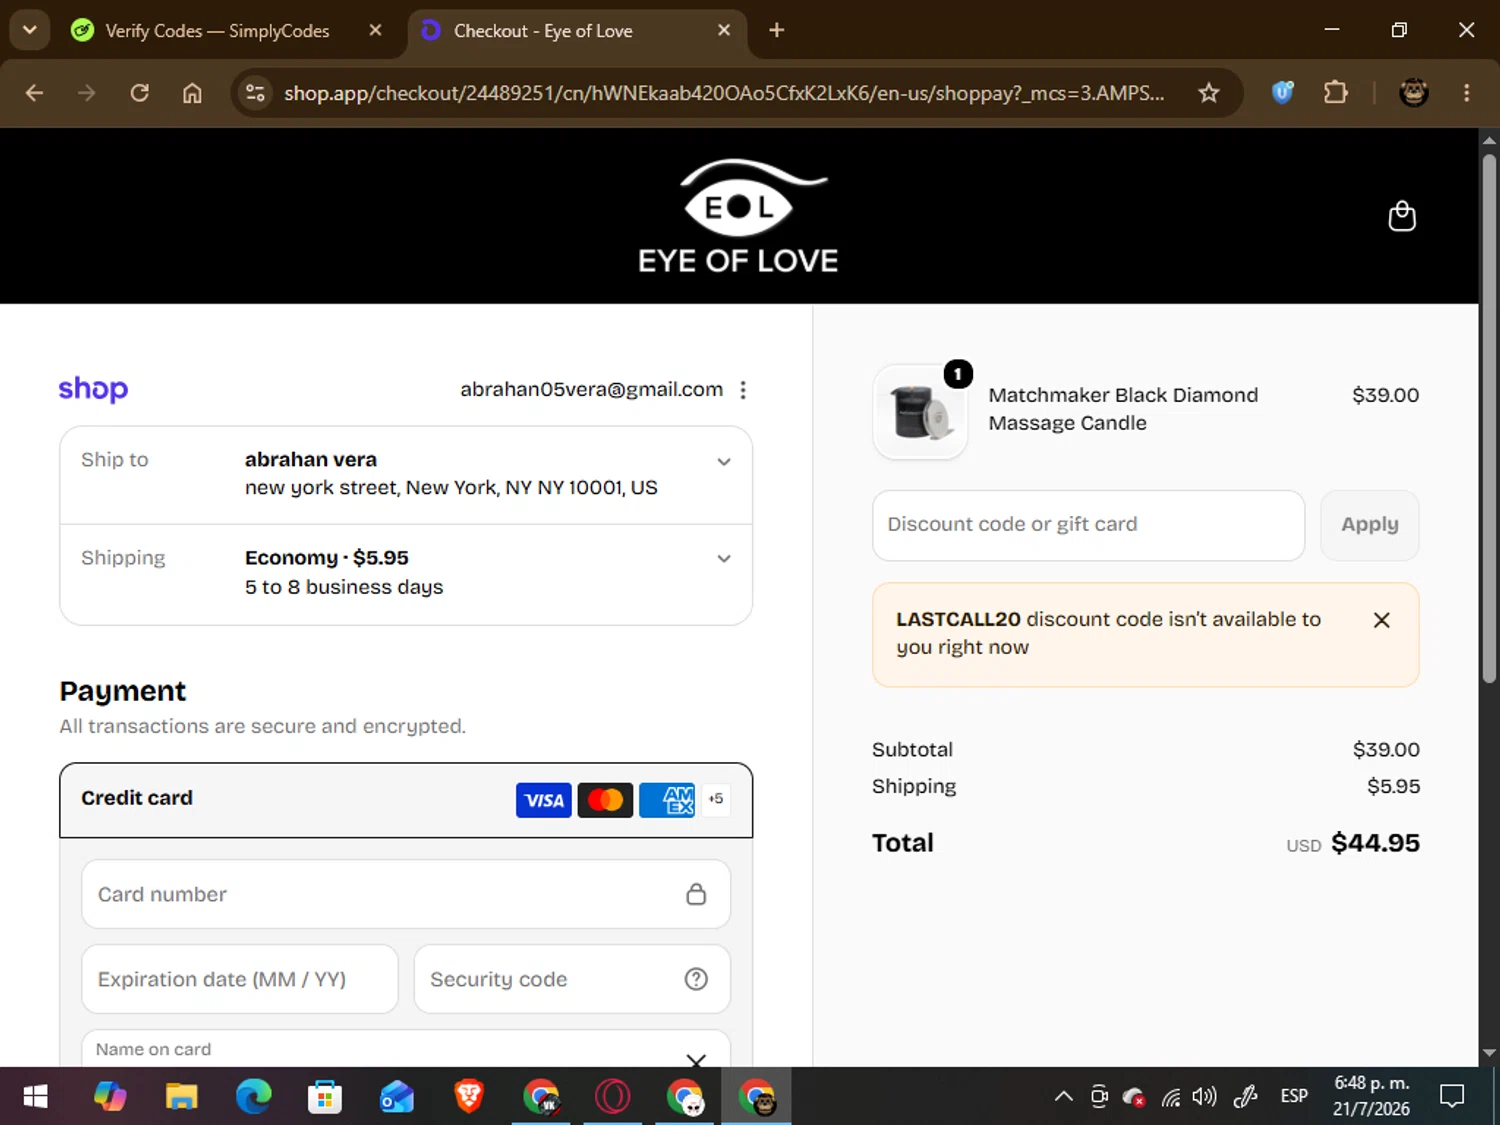Open the monkey profile avatar menu
Viewport: 1500px width, 1125px height.
[x=1413, y=93]
